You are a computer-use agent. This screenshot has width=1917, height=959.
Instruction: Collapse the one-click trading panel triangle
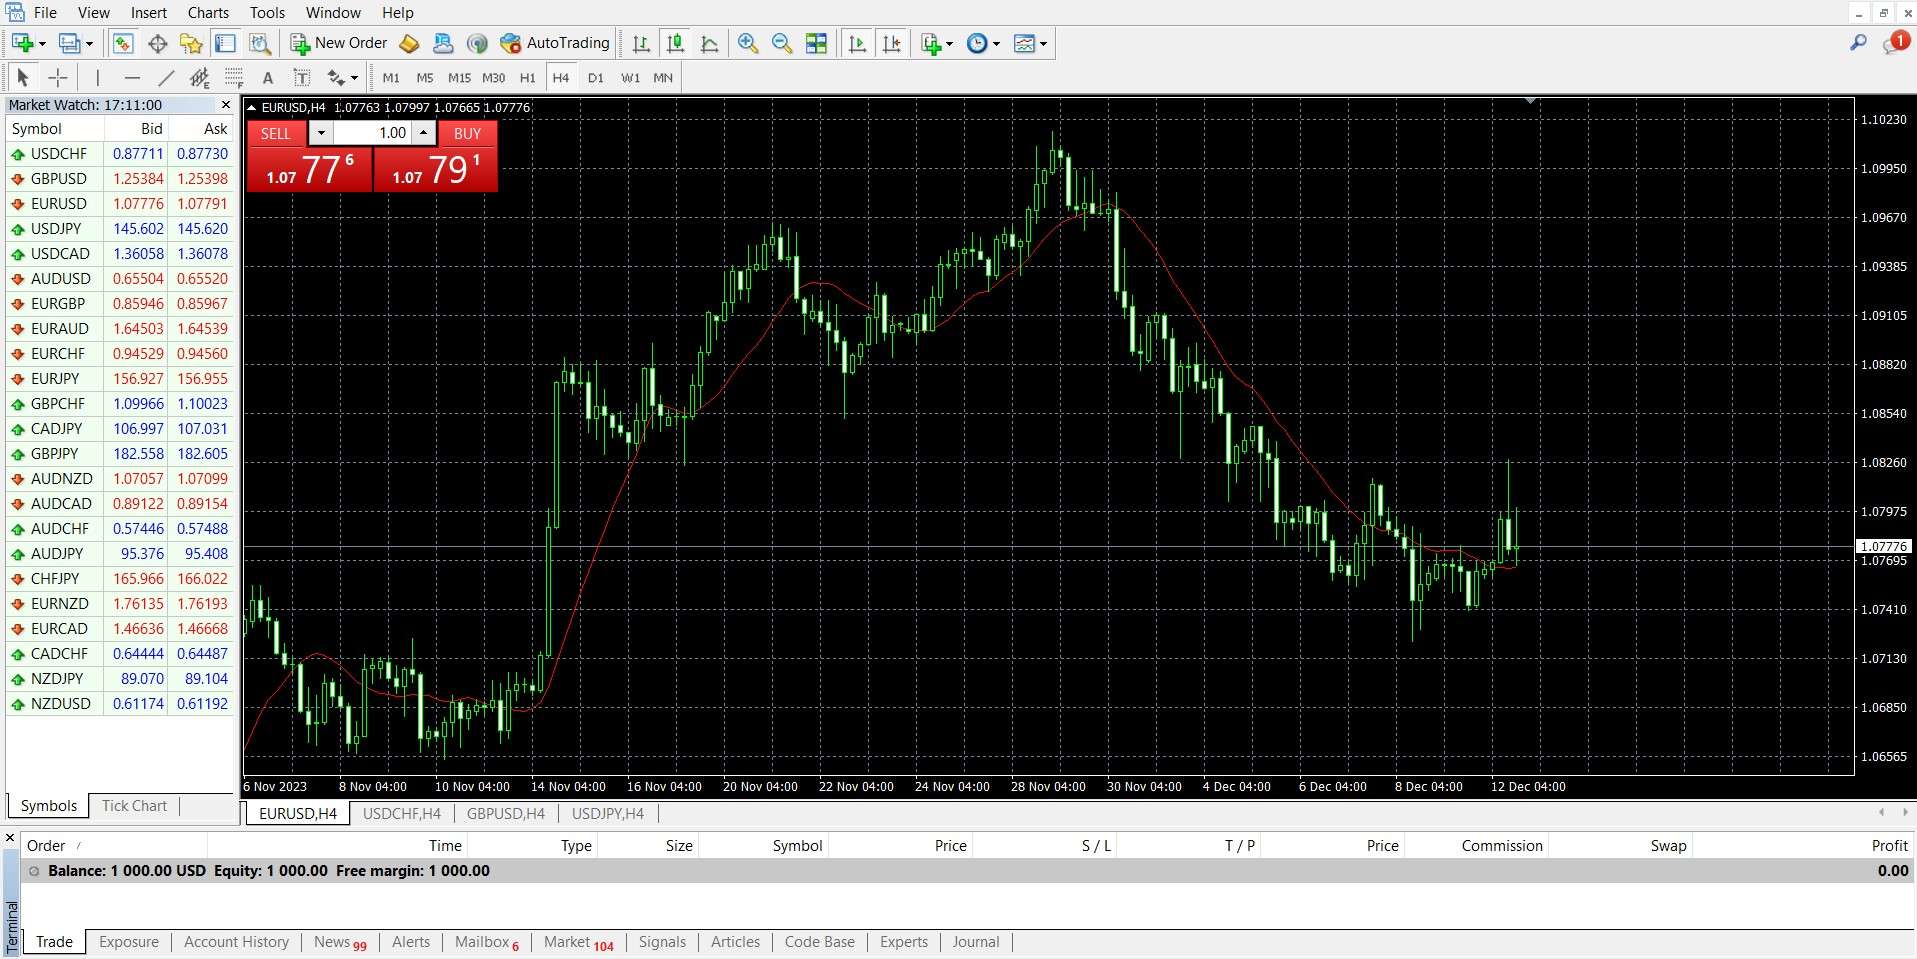(252, 108)
